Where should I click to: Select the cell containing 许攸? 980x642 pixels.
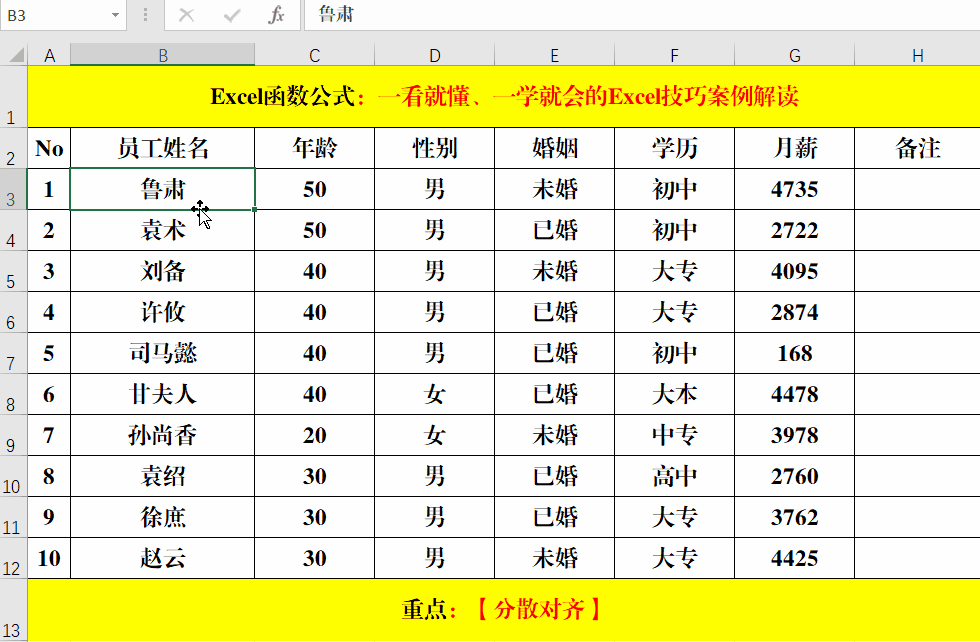click(x=162, y=312)
